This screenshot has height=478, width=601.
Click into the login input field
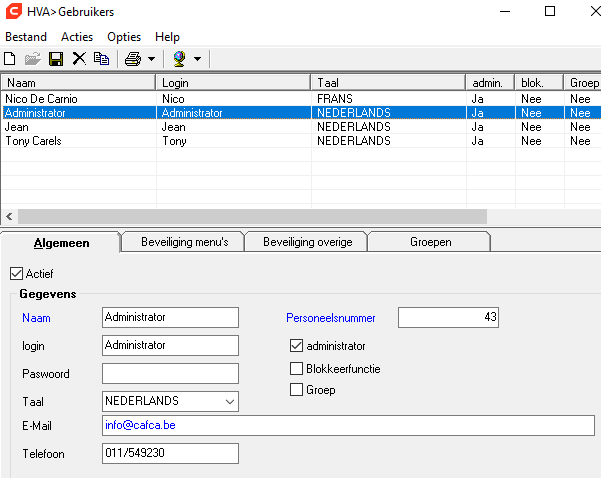(170, 345)
